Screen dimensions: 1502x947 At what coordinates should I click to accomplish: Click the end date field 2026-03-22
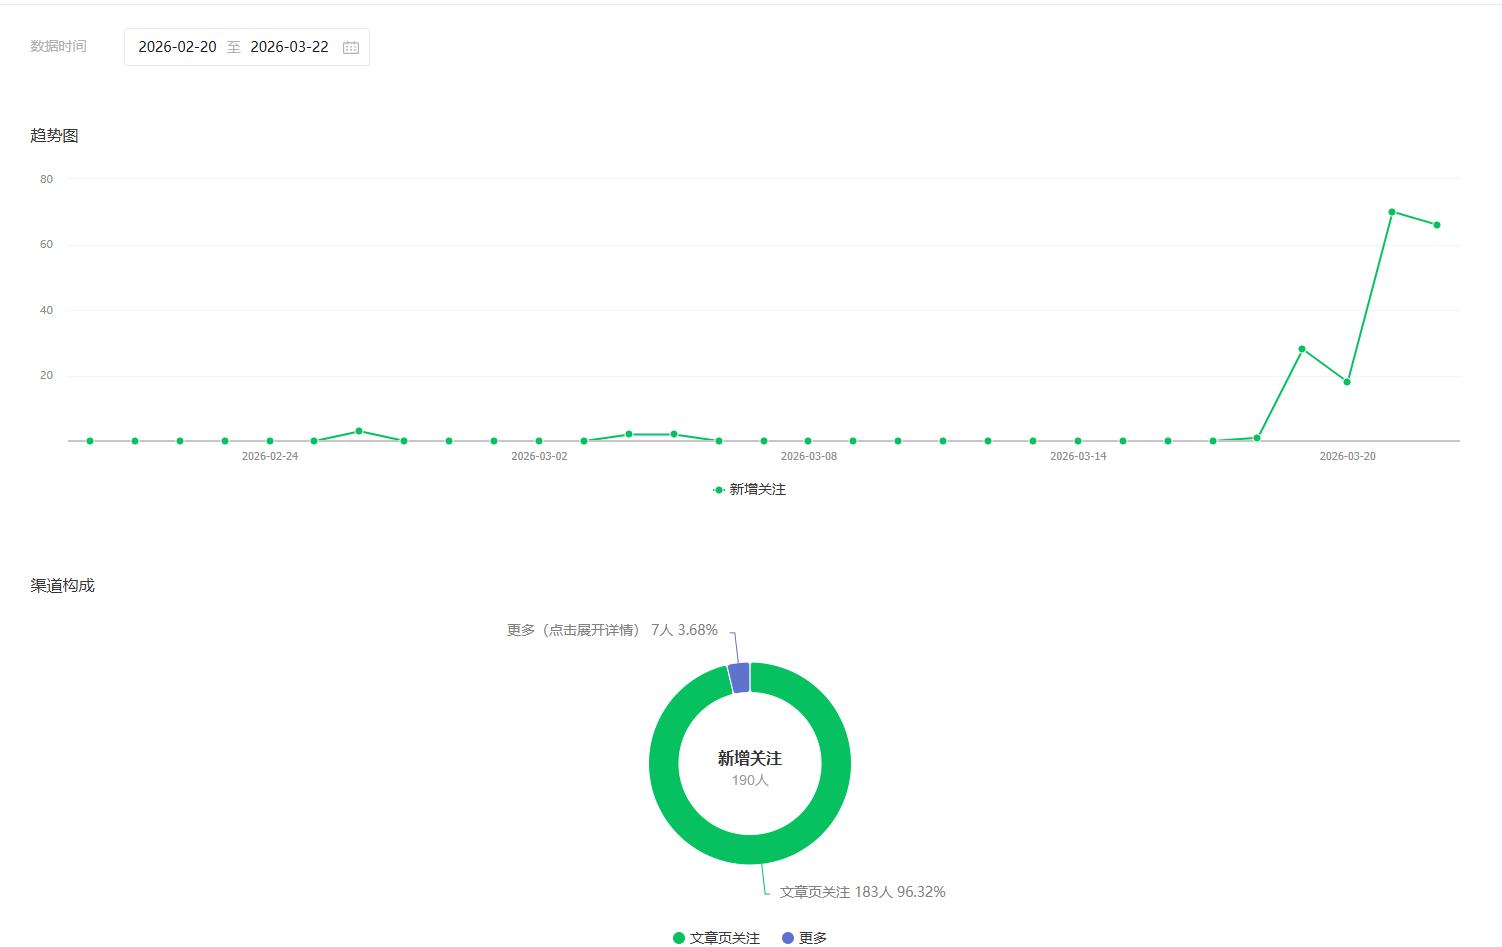(289, 47)
